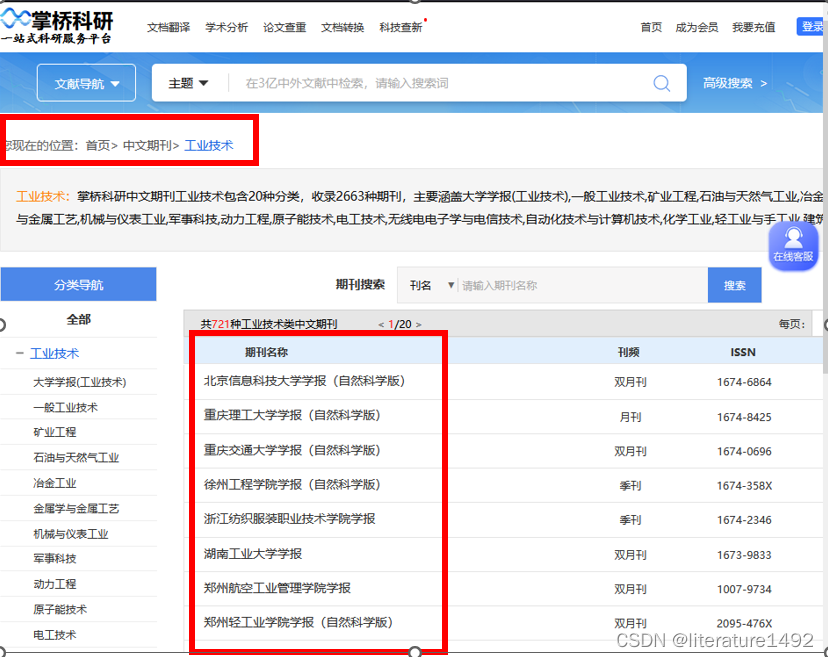Screen dimensions: 828x657
Task: Select 一般工业技术 category
Action: 65,407
